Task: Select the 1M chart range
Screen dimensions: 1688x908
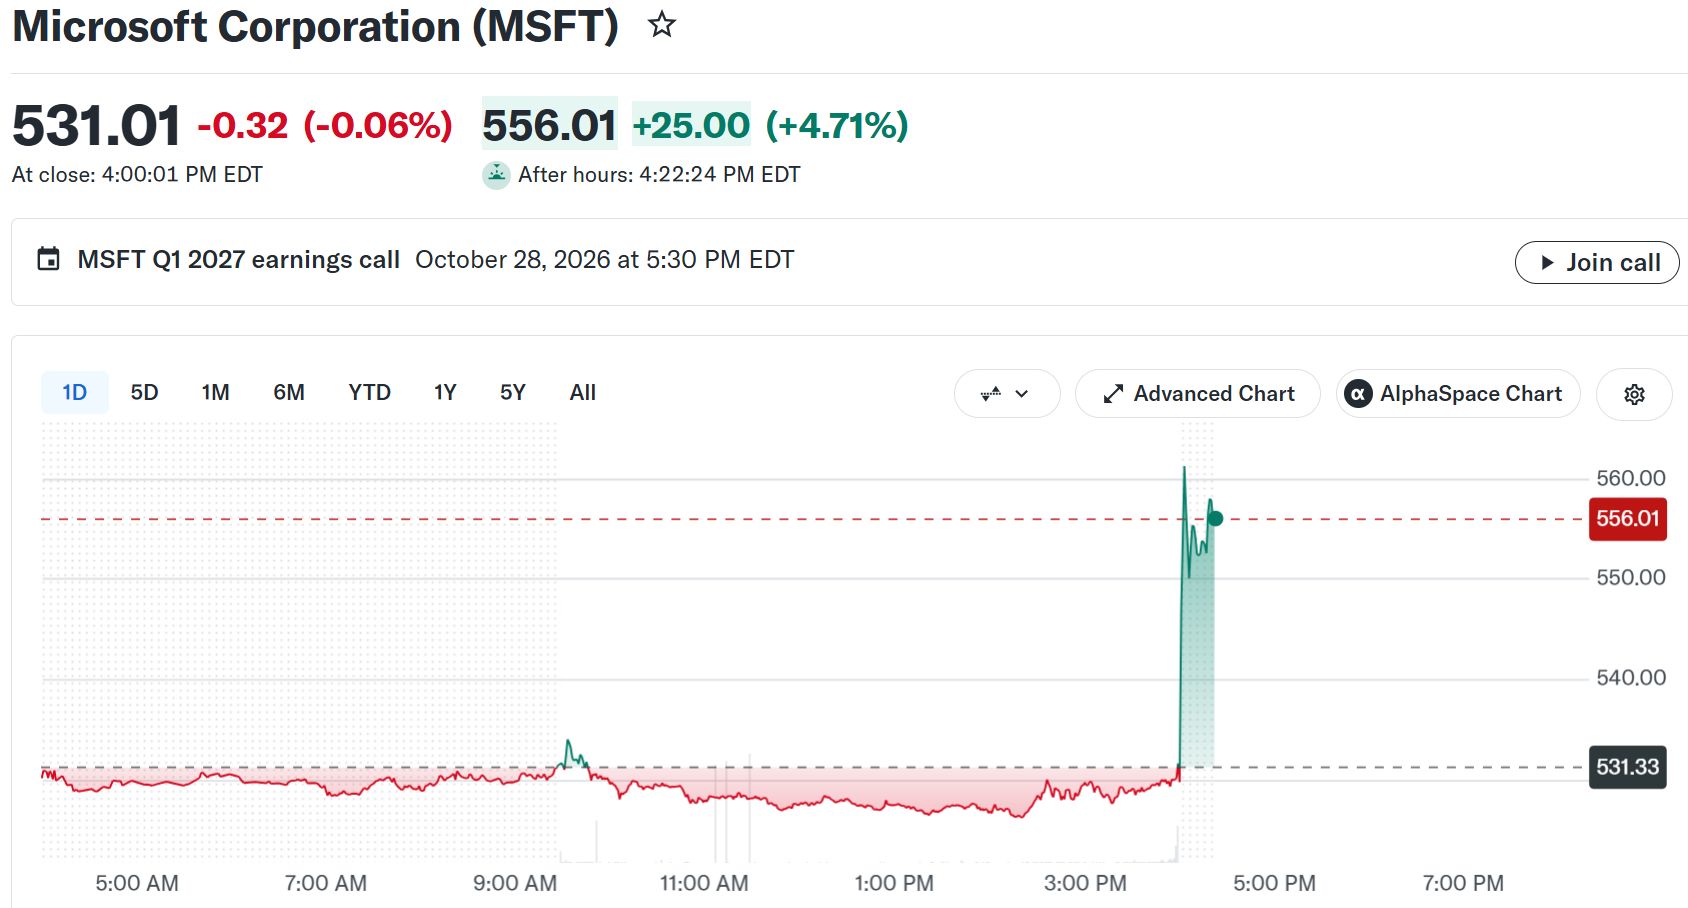Action: (215, 393)
